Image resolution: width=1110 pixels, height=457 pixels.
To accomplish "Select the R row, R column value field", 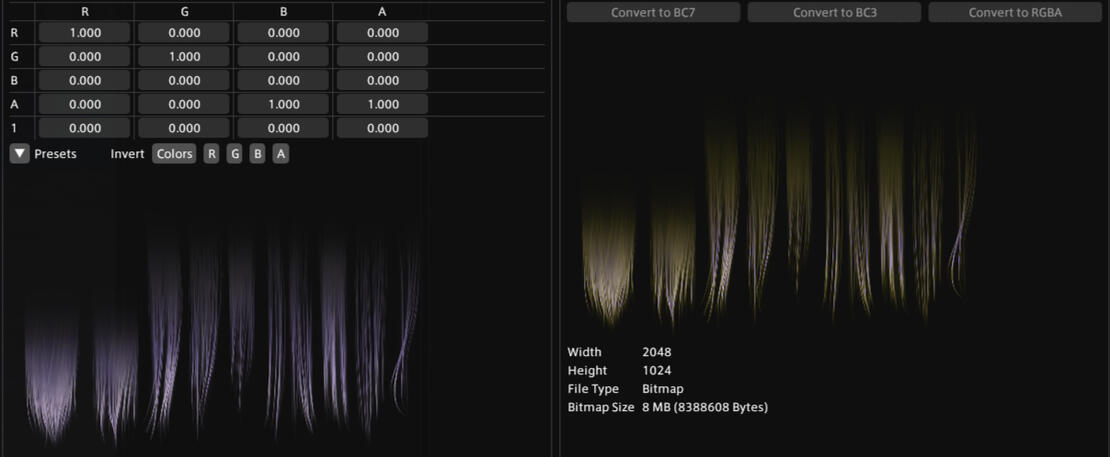I will point(85,33).
